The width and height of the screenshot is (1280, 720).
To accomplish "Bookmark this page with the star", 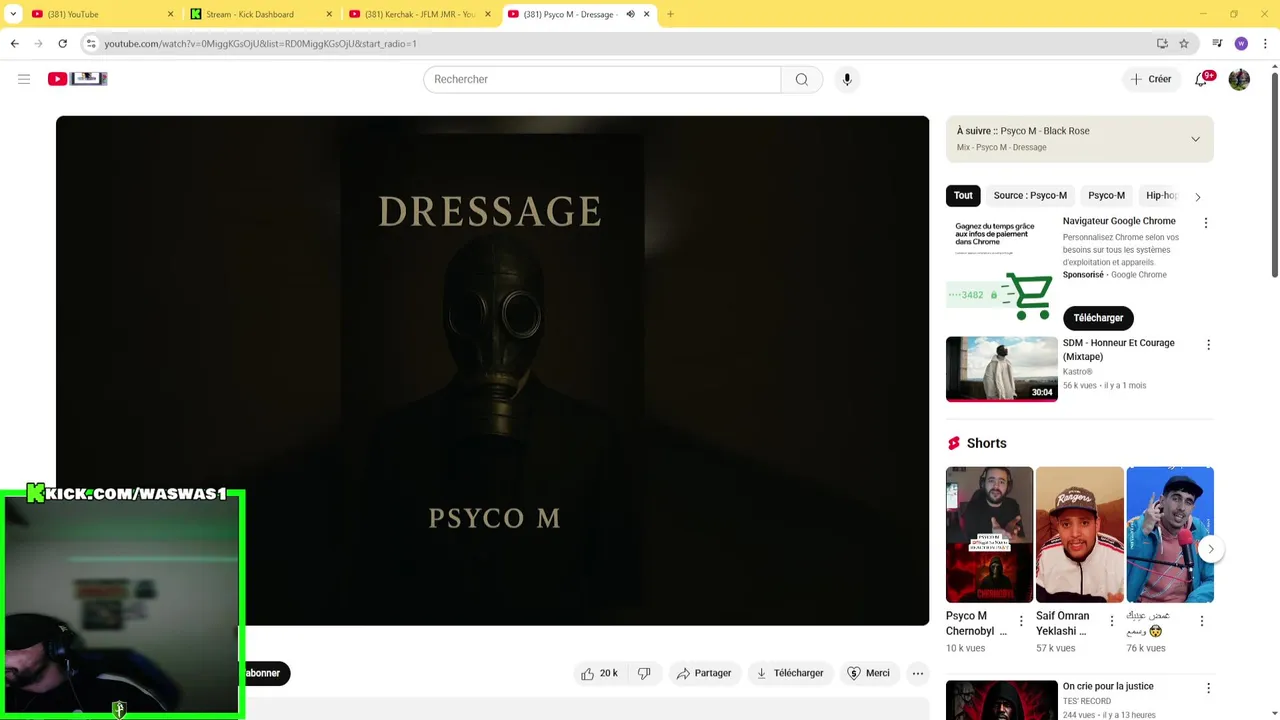I will pyautogui.click(x=1184, y=43).
